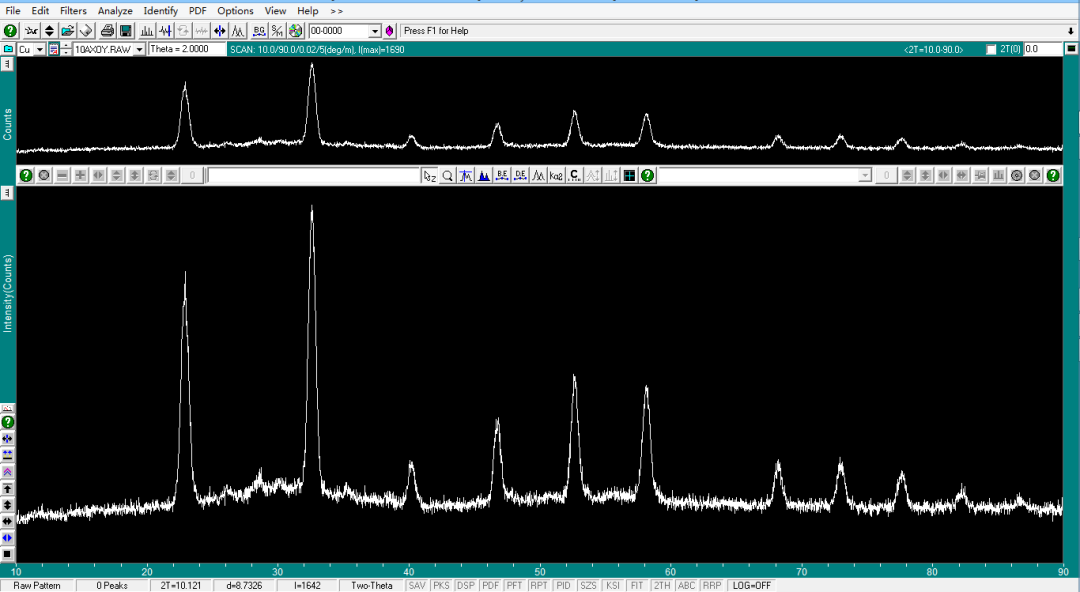Click the open file folder icon
Screen dimensions: 1080x592
67,31
